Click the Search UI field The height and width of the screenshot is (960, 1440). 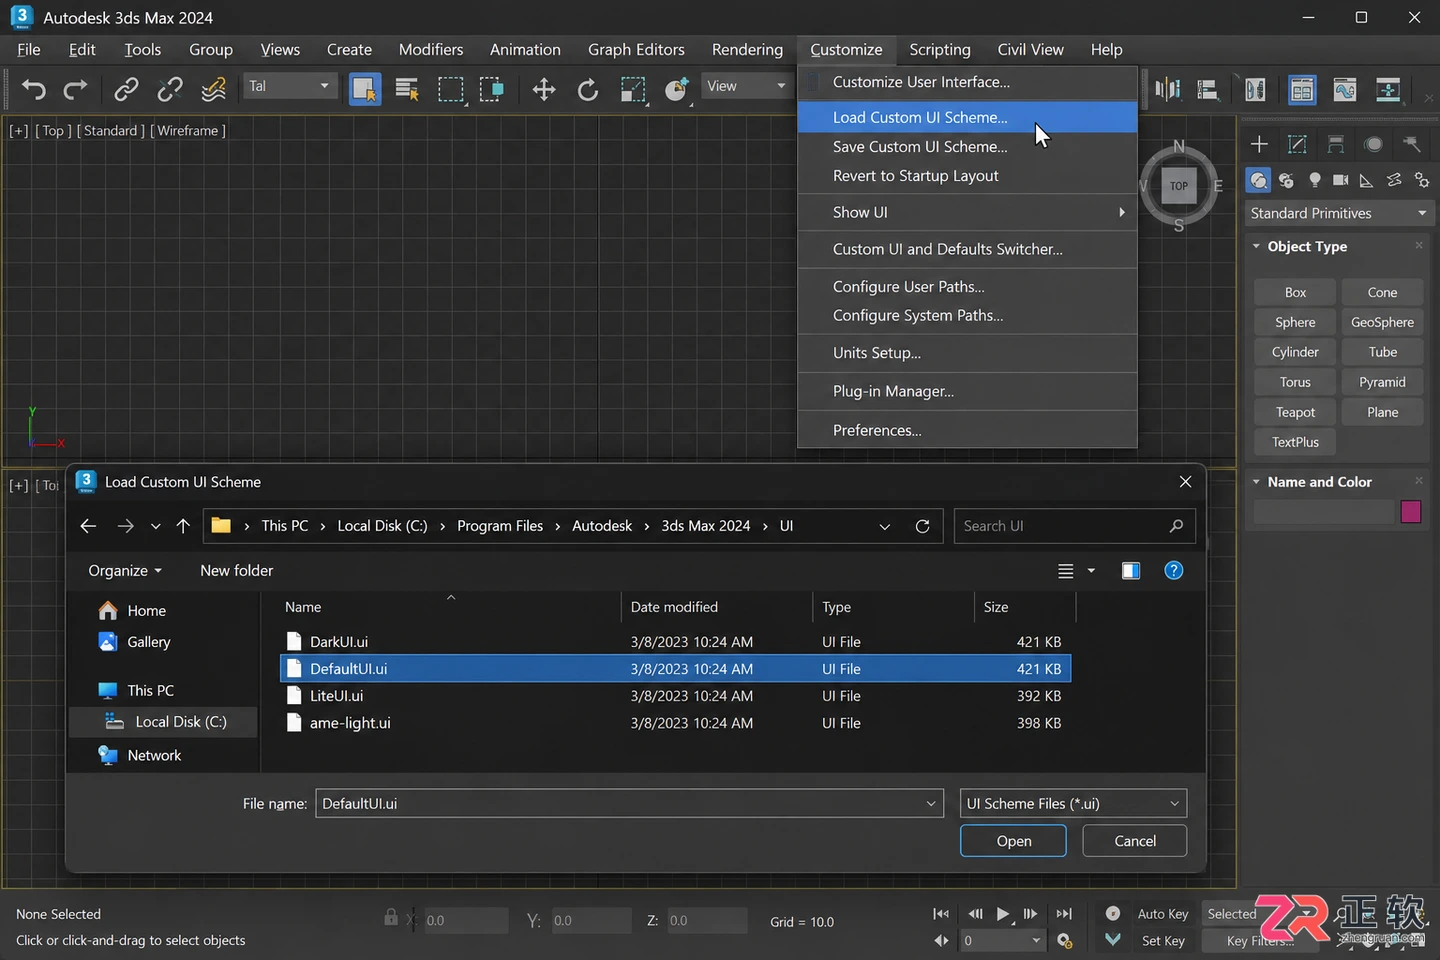[1074, 526]
